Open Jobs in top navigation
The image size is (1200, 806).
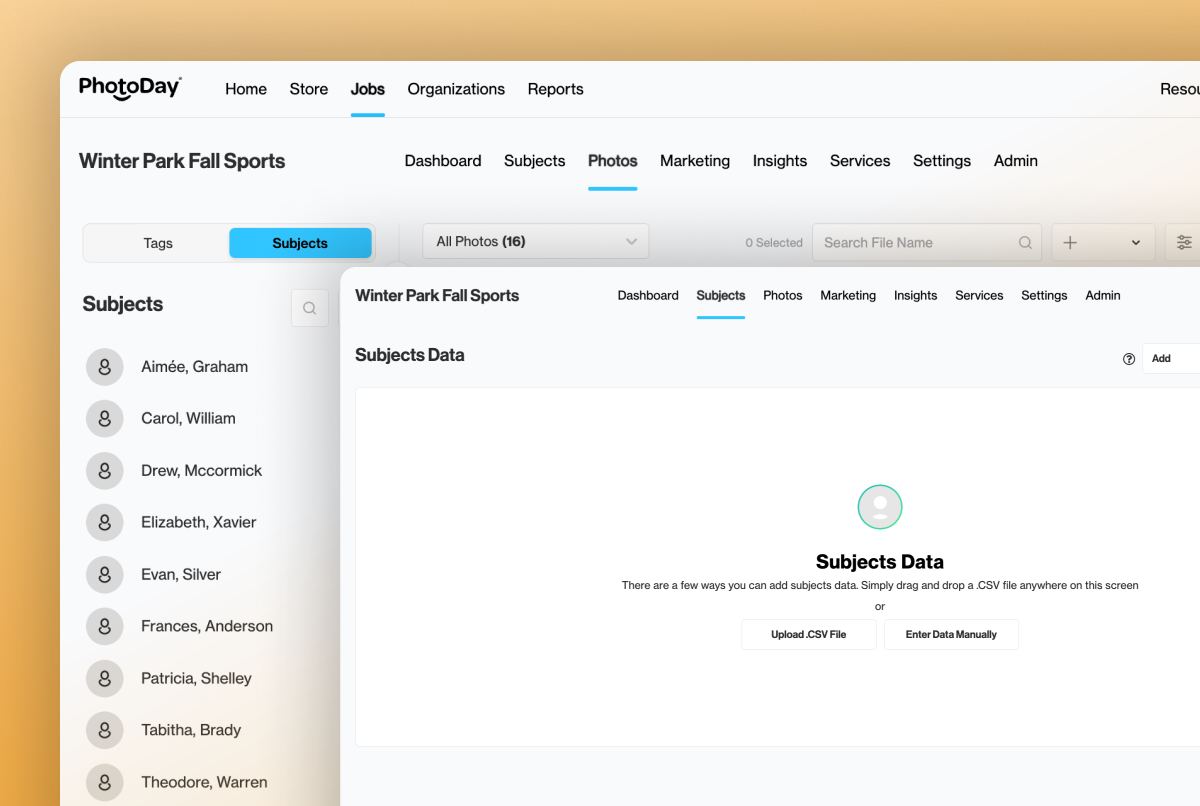368,89
